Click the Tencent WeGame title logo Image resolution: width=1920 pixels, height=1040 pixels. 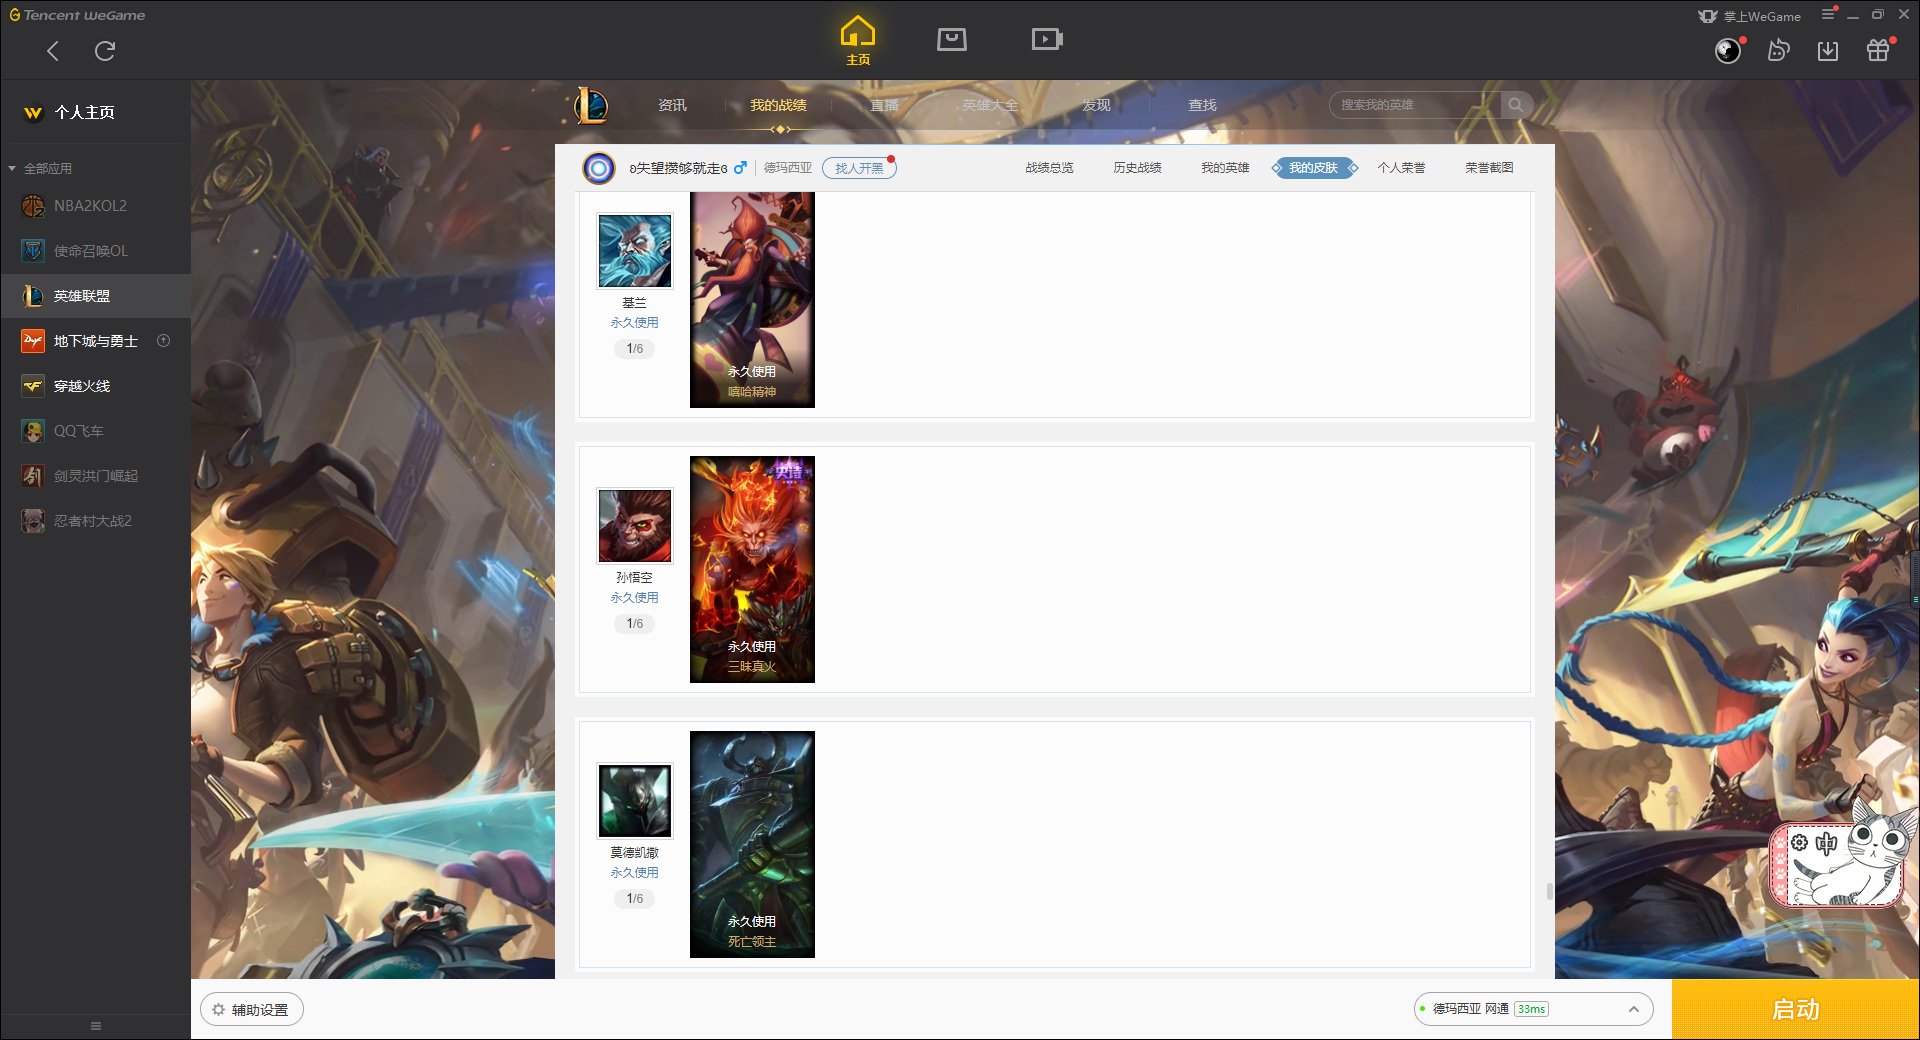click(x=77, y=15)
